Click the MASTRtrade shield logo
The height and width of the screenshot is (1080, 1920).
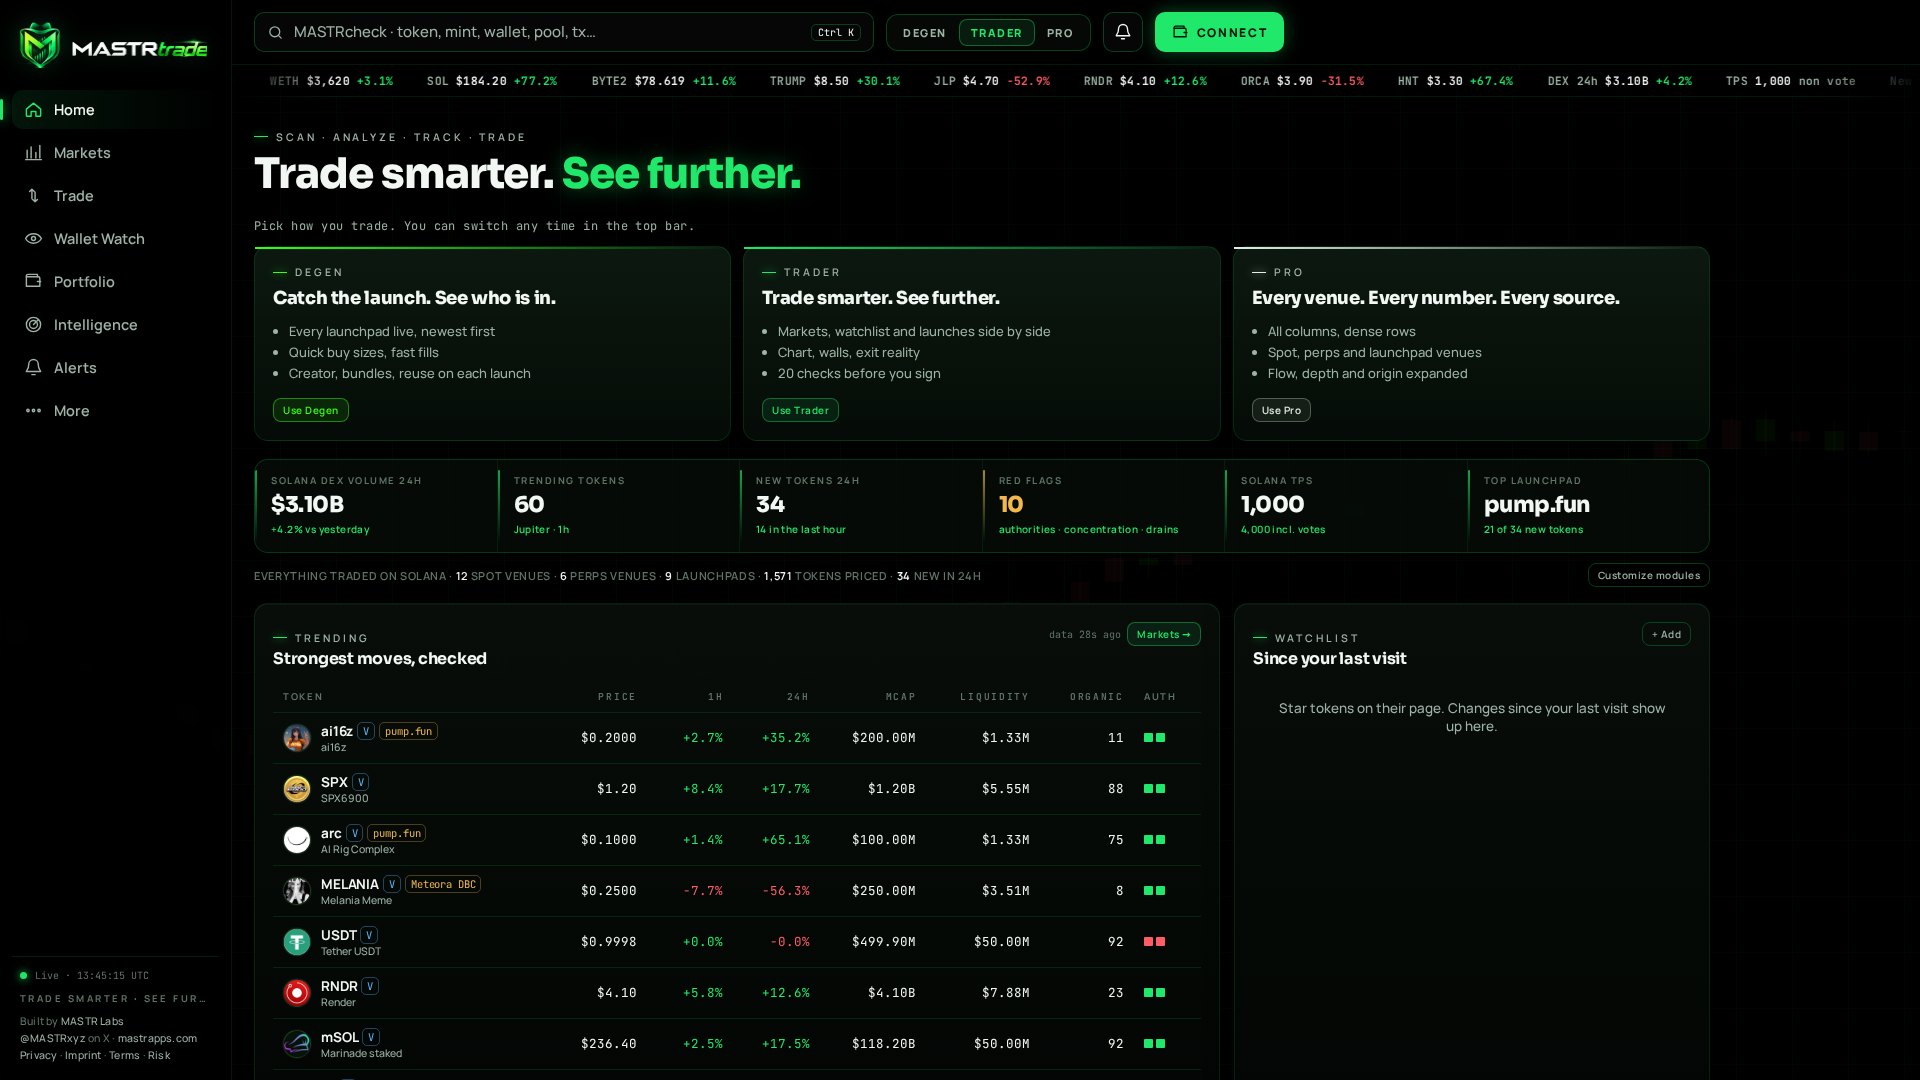click(40, 45)
